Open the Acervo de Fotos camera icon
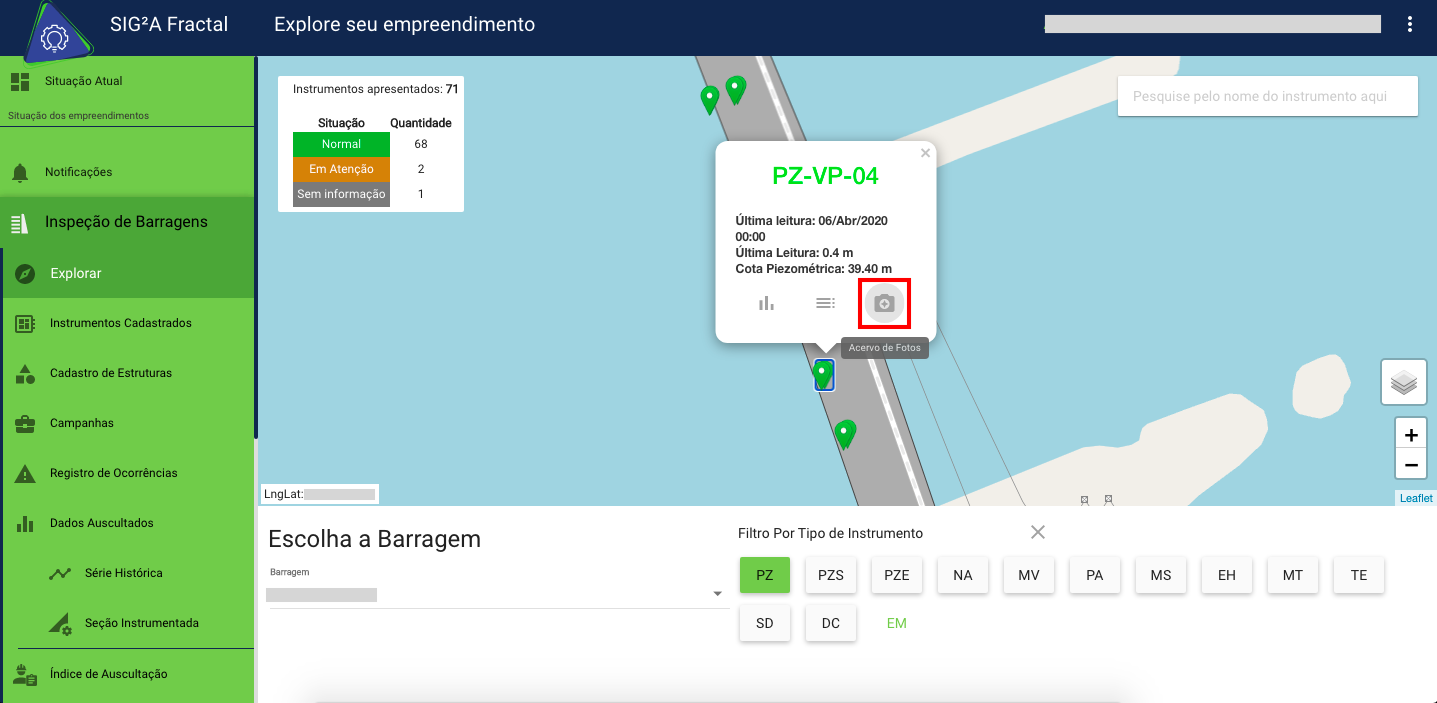The width and height of the screenshot is (1437, 703). 884,303
